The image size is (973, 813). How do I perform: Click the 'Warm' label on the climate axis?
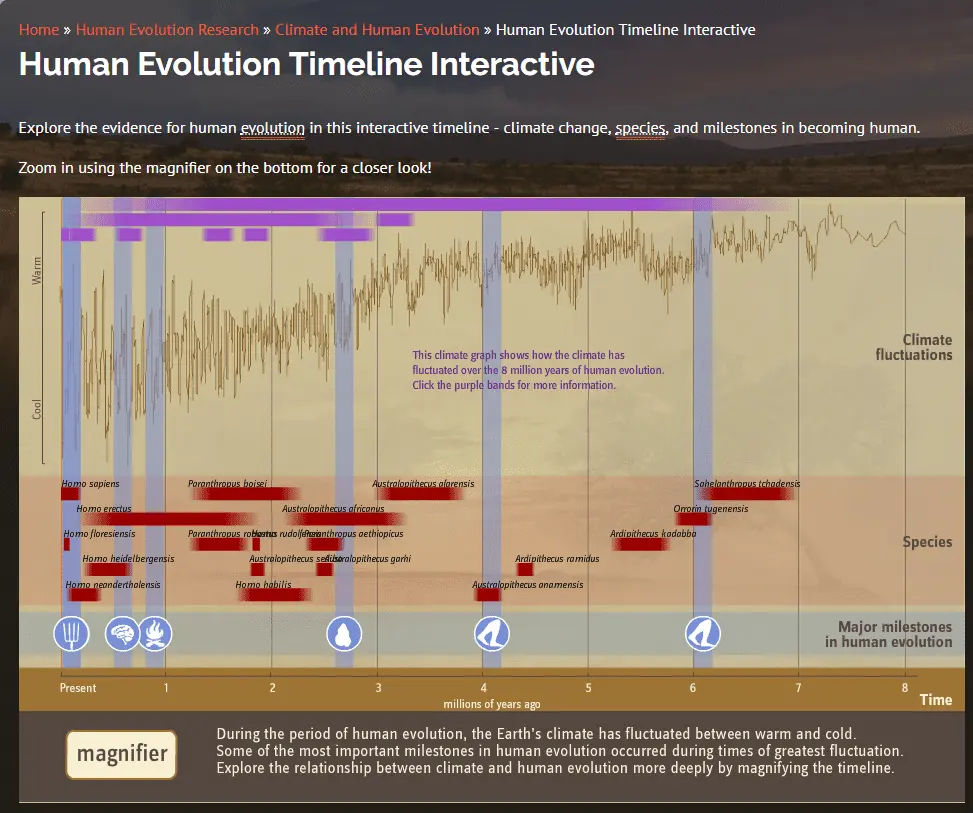click(37, 271)
